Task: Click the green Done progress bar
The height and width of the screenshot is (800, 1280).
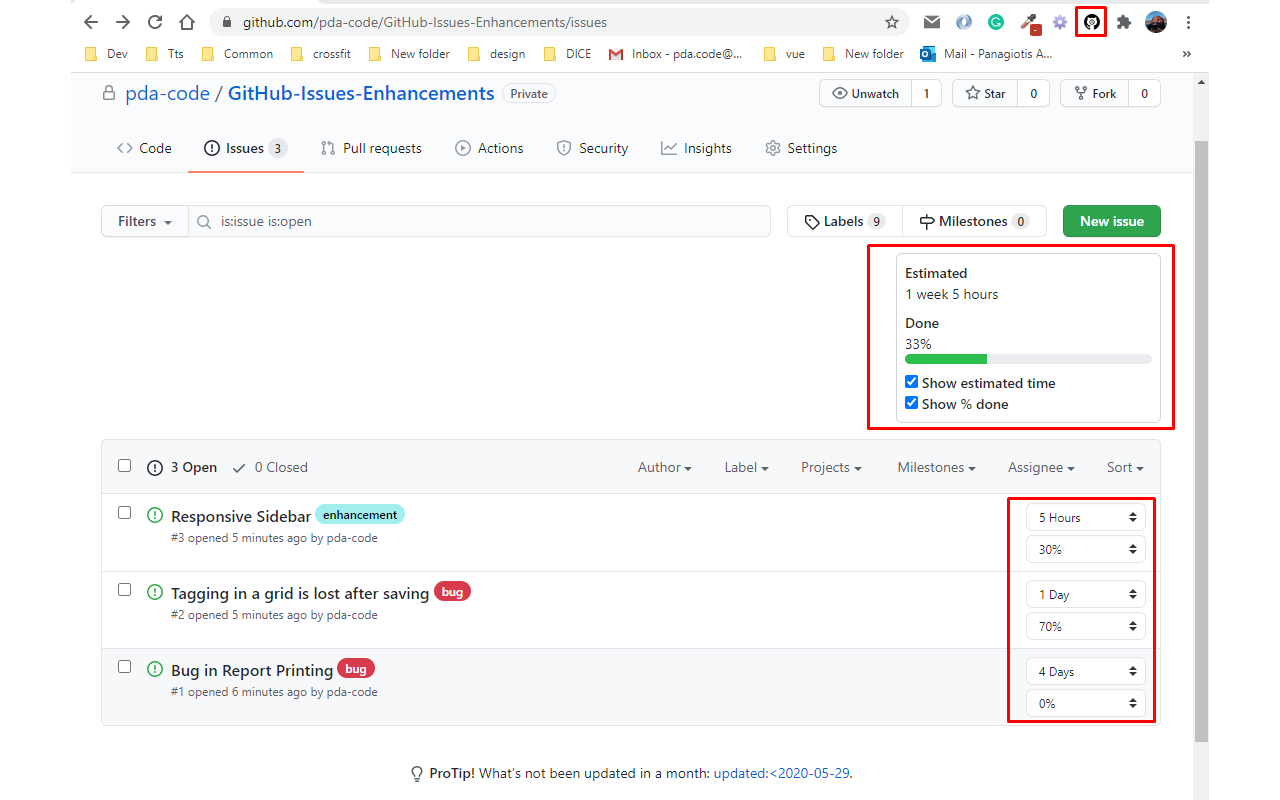Action: click(945, 358)
